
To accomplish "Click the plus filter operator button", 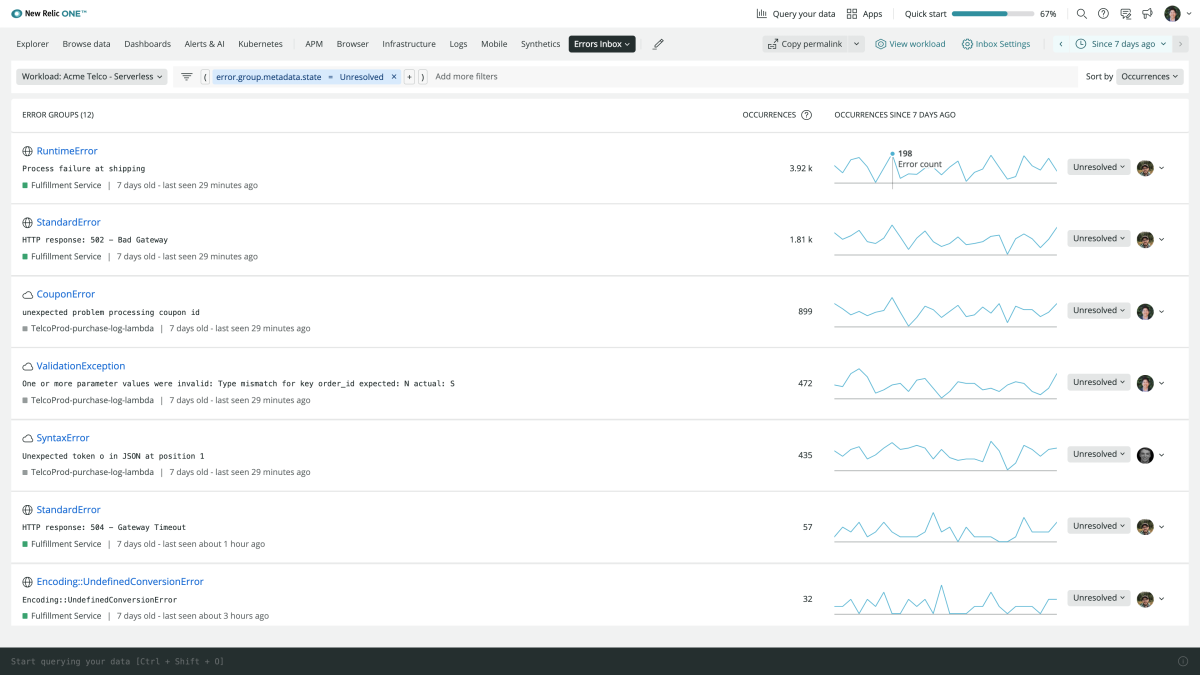I will pyautogui.click(x=409, y=76).
